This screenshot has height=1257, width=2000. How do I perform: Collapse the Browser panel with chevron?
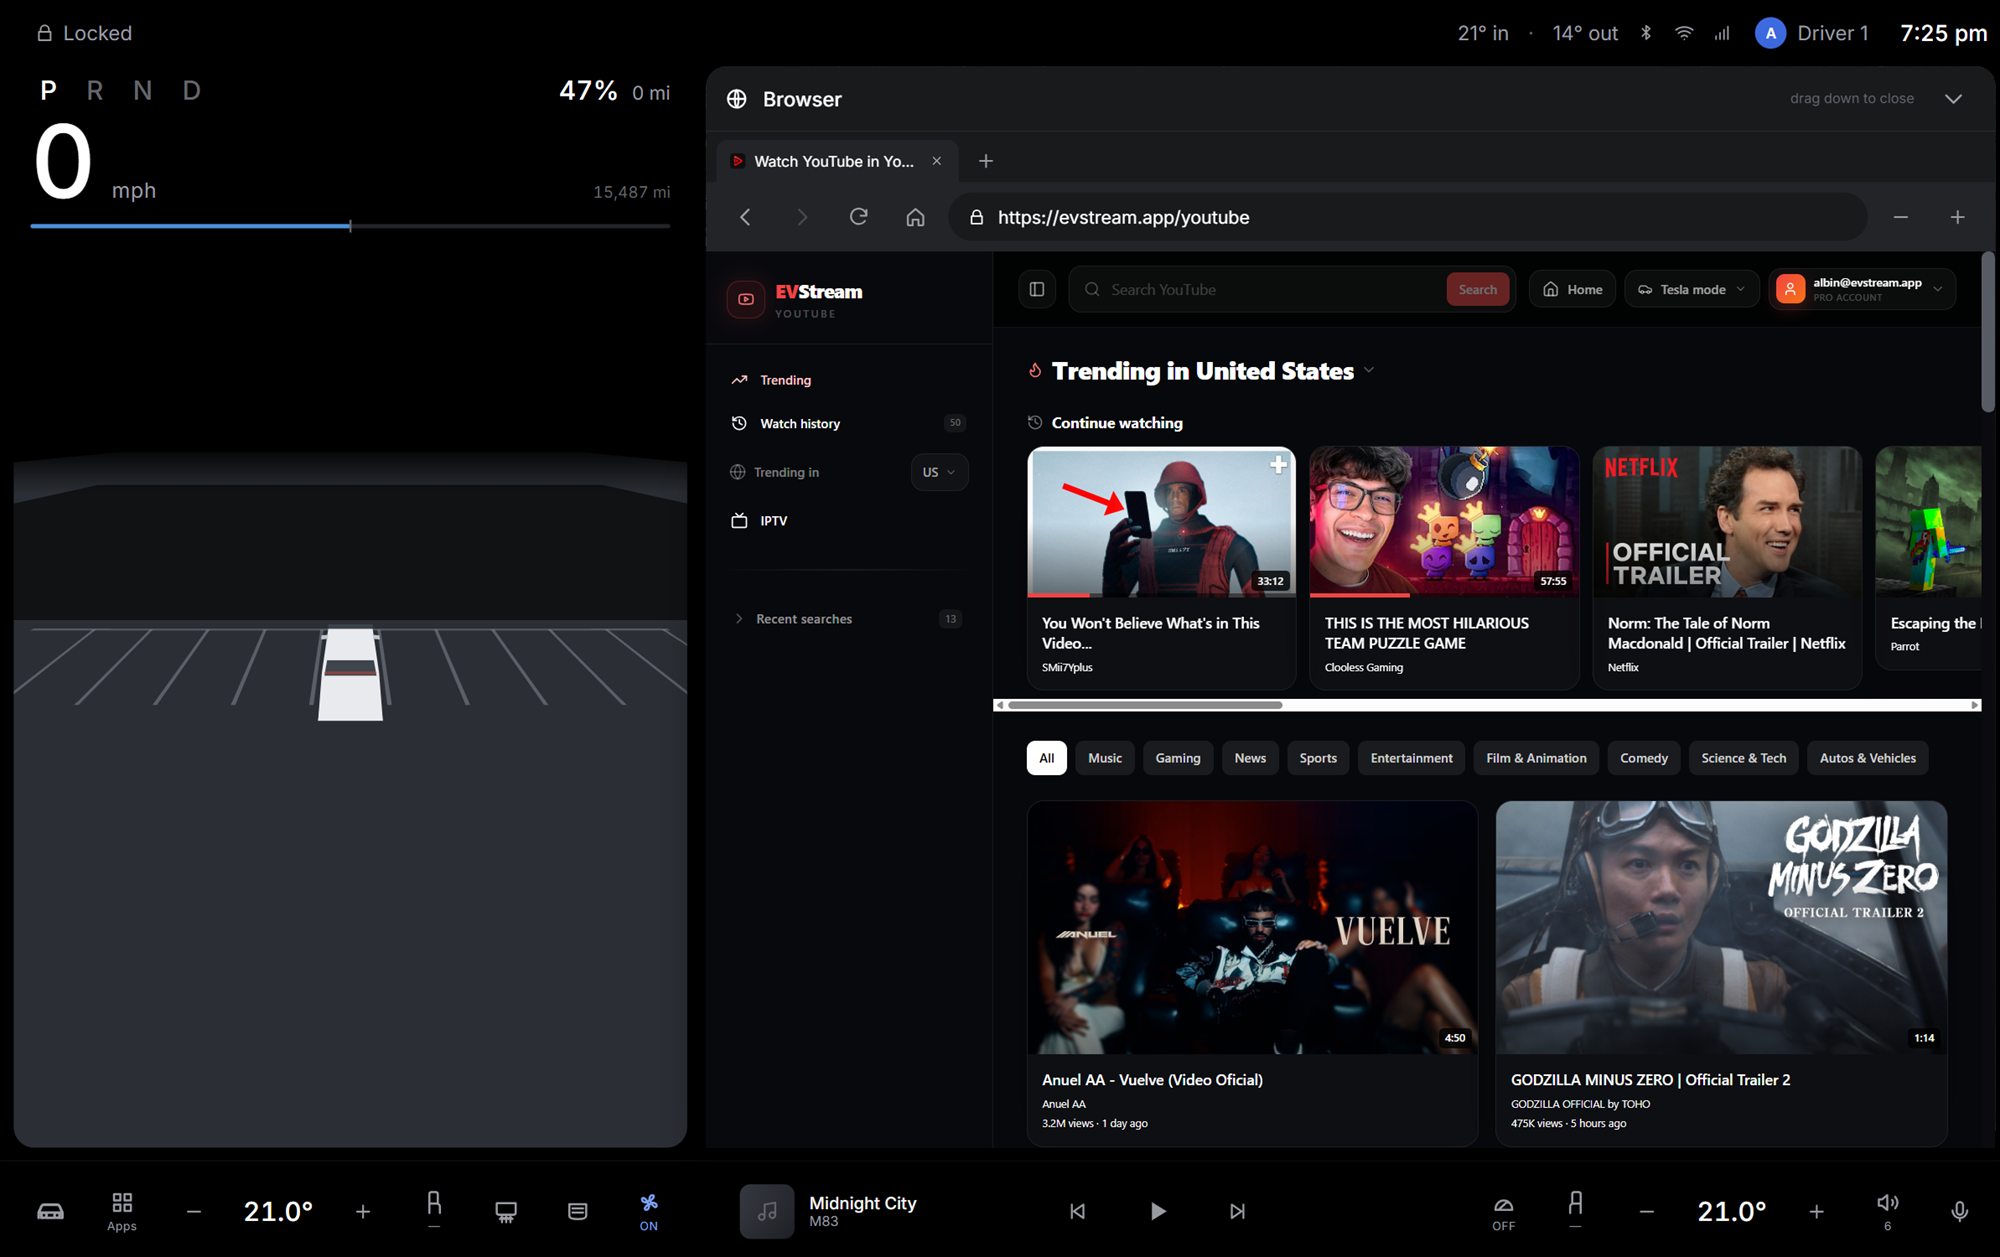[1953, 99]
